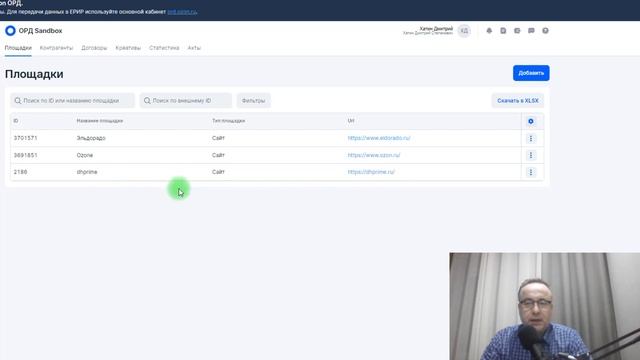Click the Площадки page heading
640x360 pixels.
coord(34,74)
